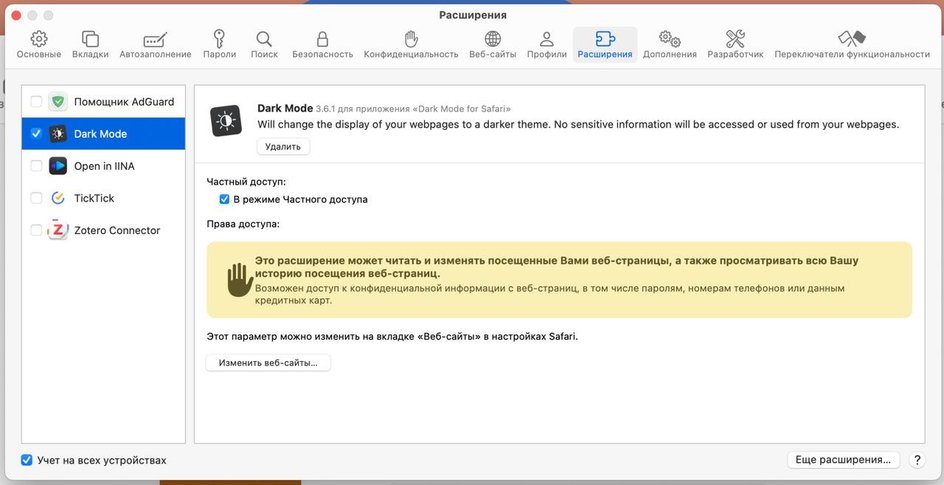
Task: Enable the Помощник AdGuard extension checkbox
Action: pyautogui.click(x=36, y=102)
